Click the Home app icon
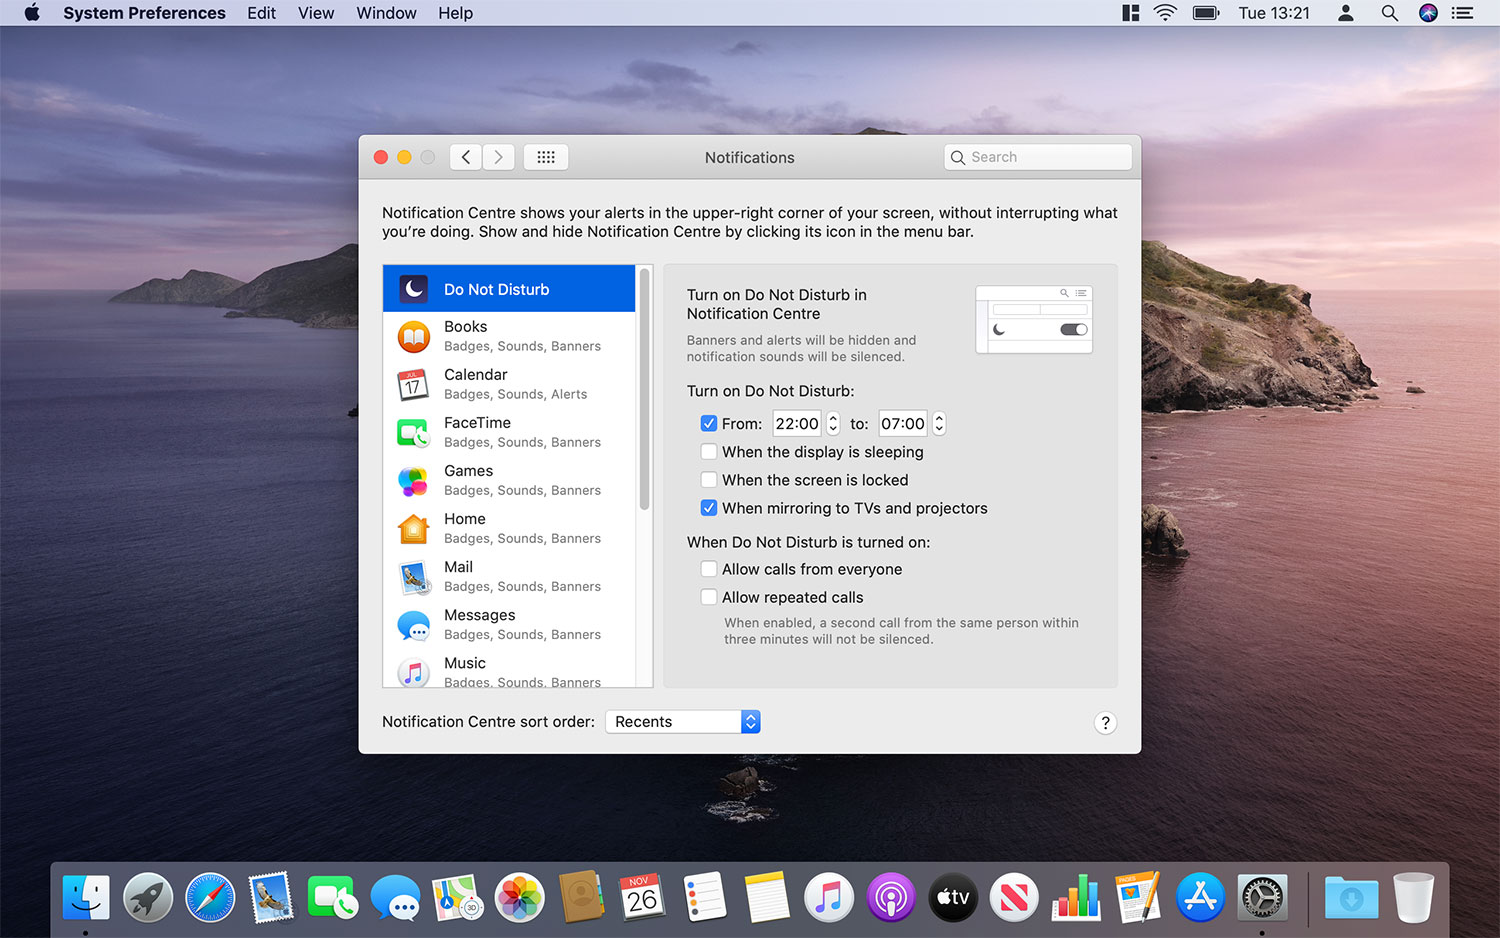 [x=414, y=528]
